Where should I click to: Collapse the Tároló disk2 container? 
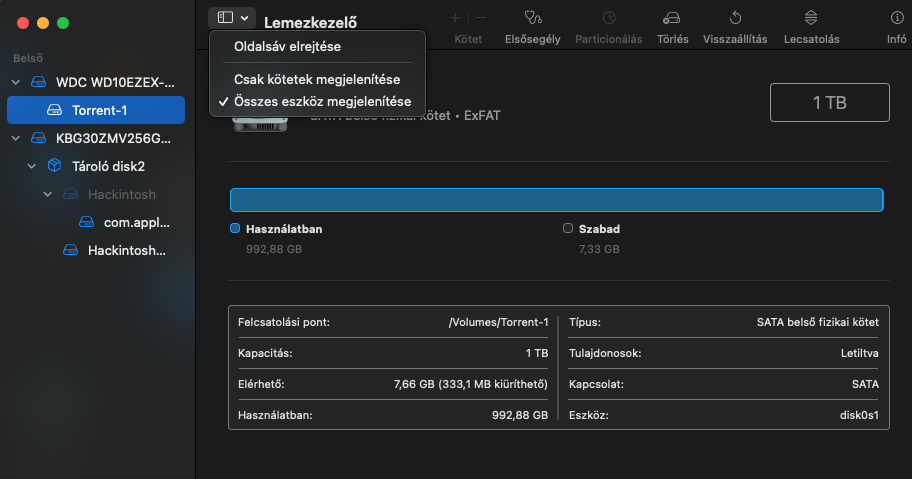click(32, 166)
